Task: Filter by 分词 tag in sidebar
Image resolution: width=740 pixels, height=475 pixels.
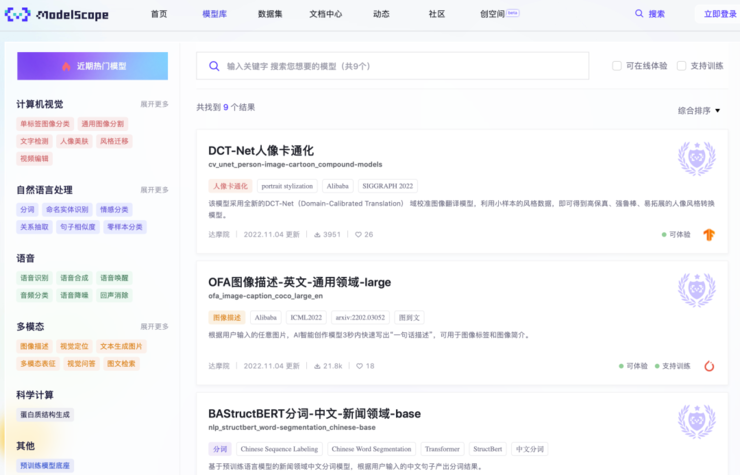Action: [27, 210]
